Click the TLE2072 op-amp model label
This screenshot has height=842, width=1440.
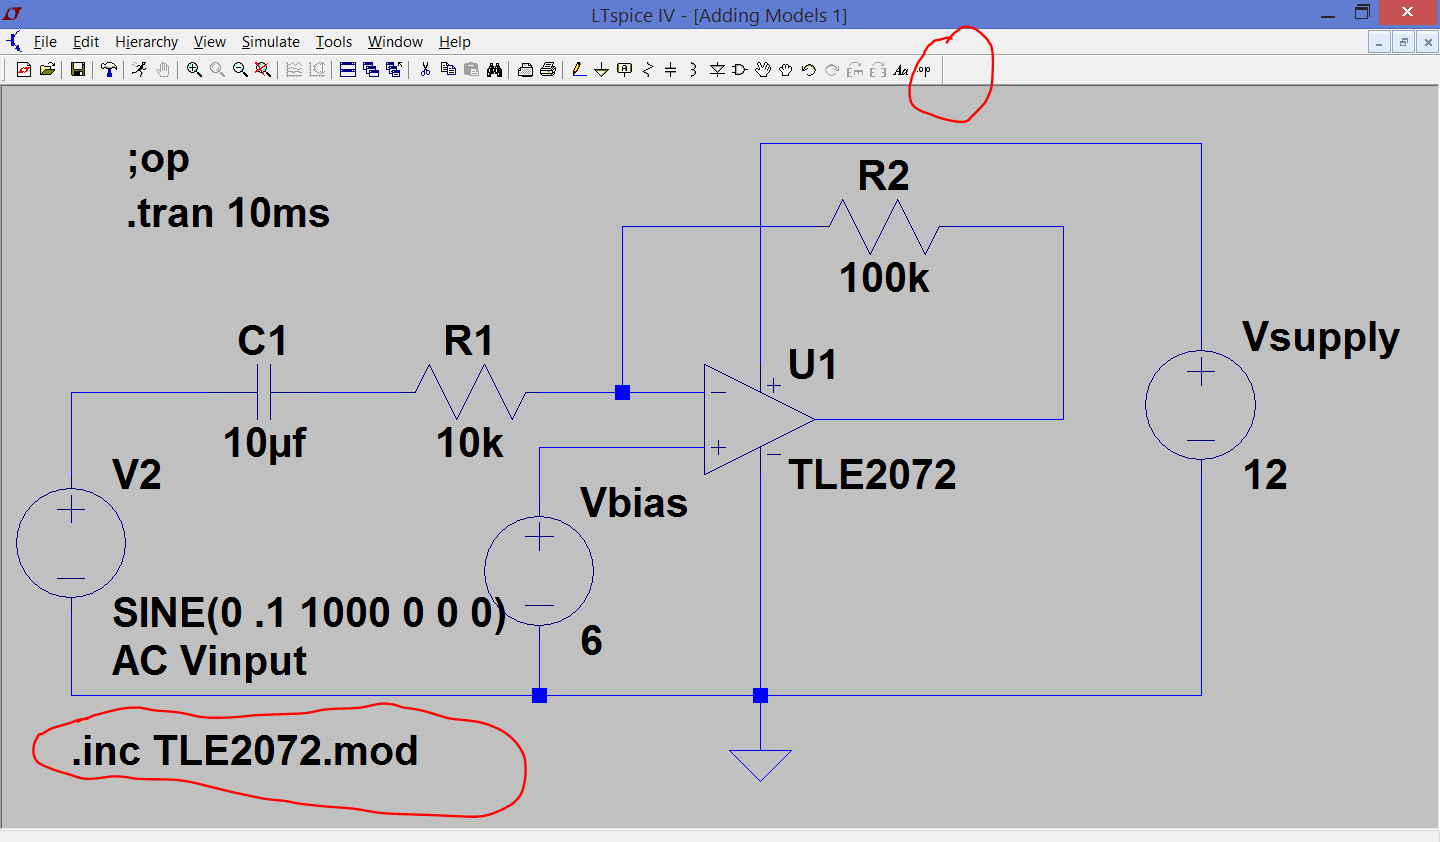click(872, 475)
